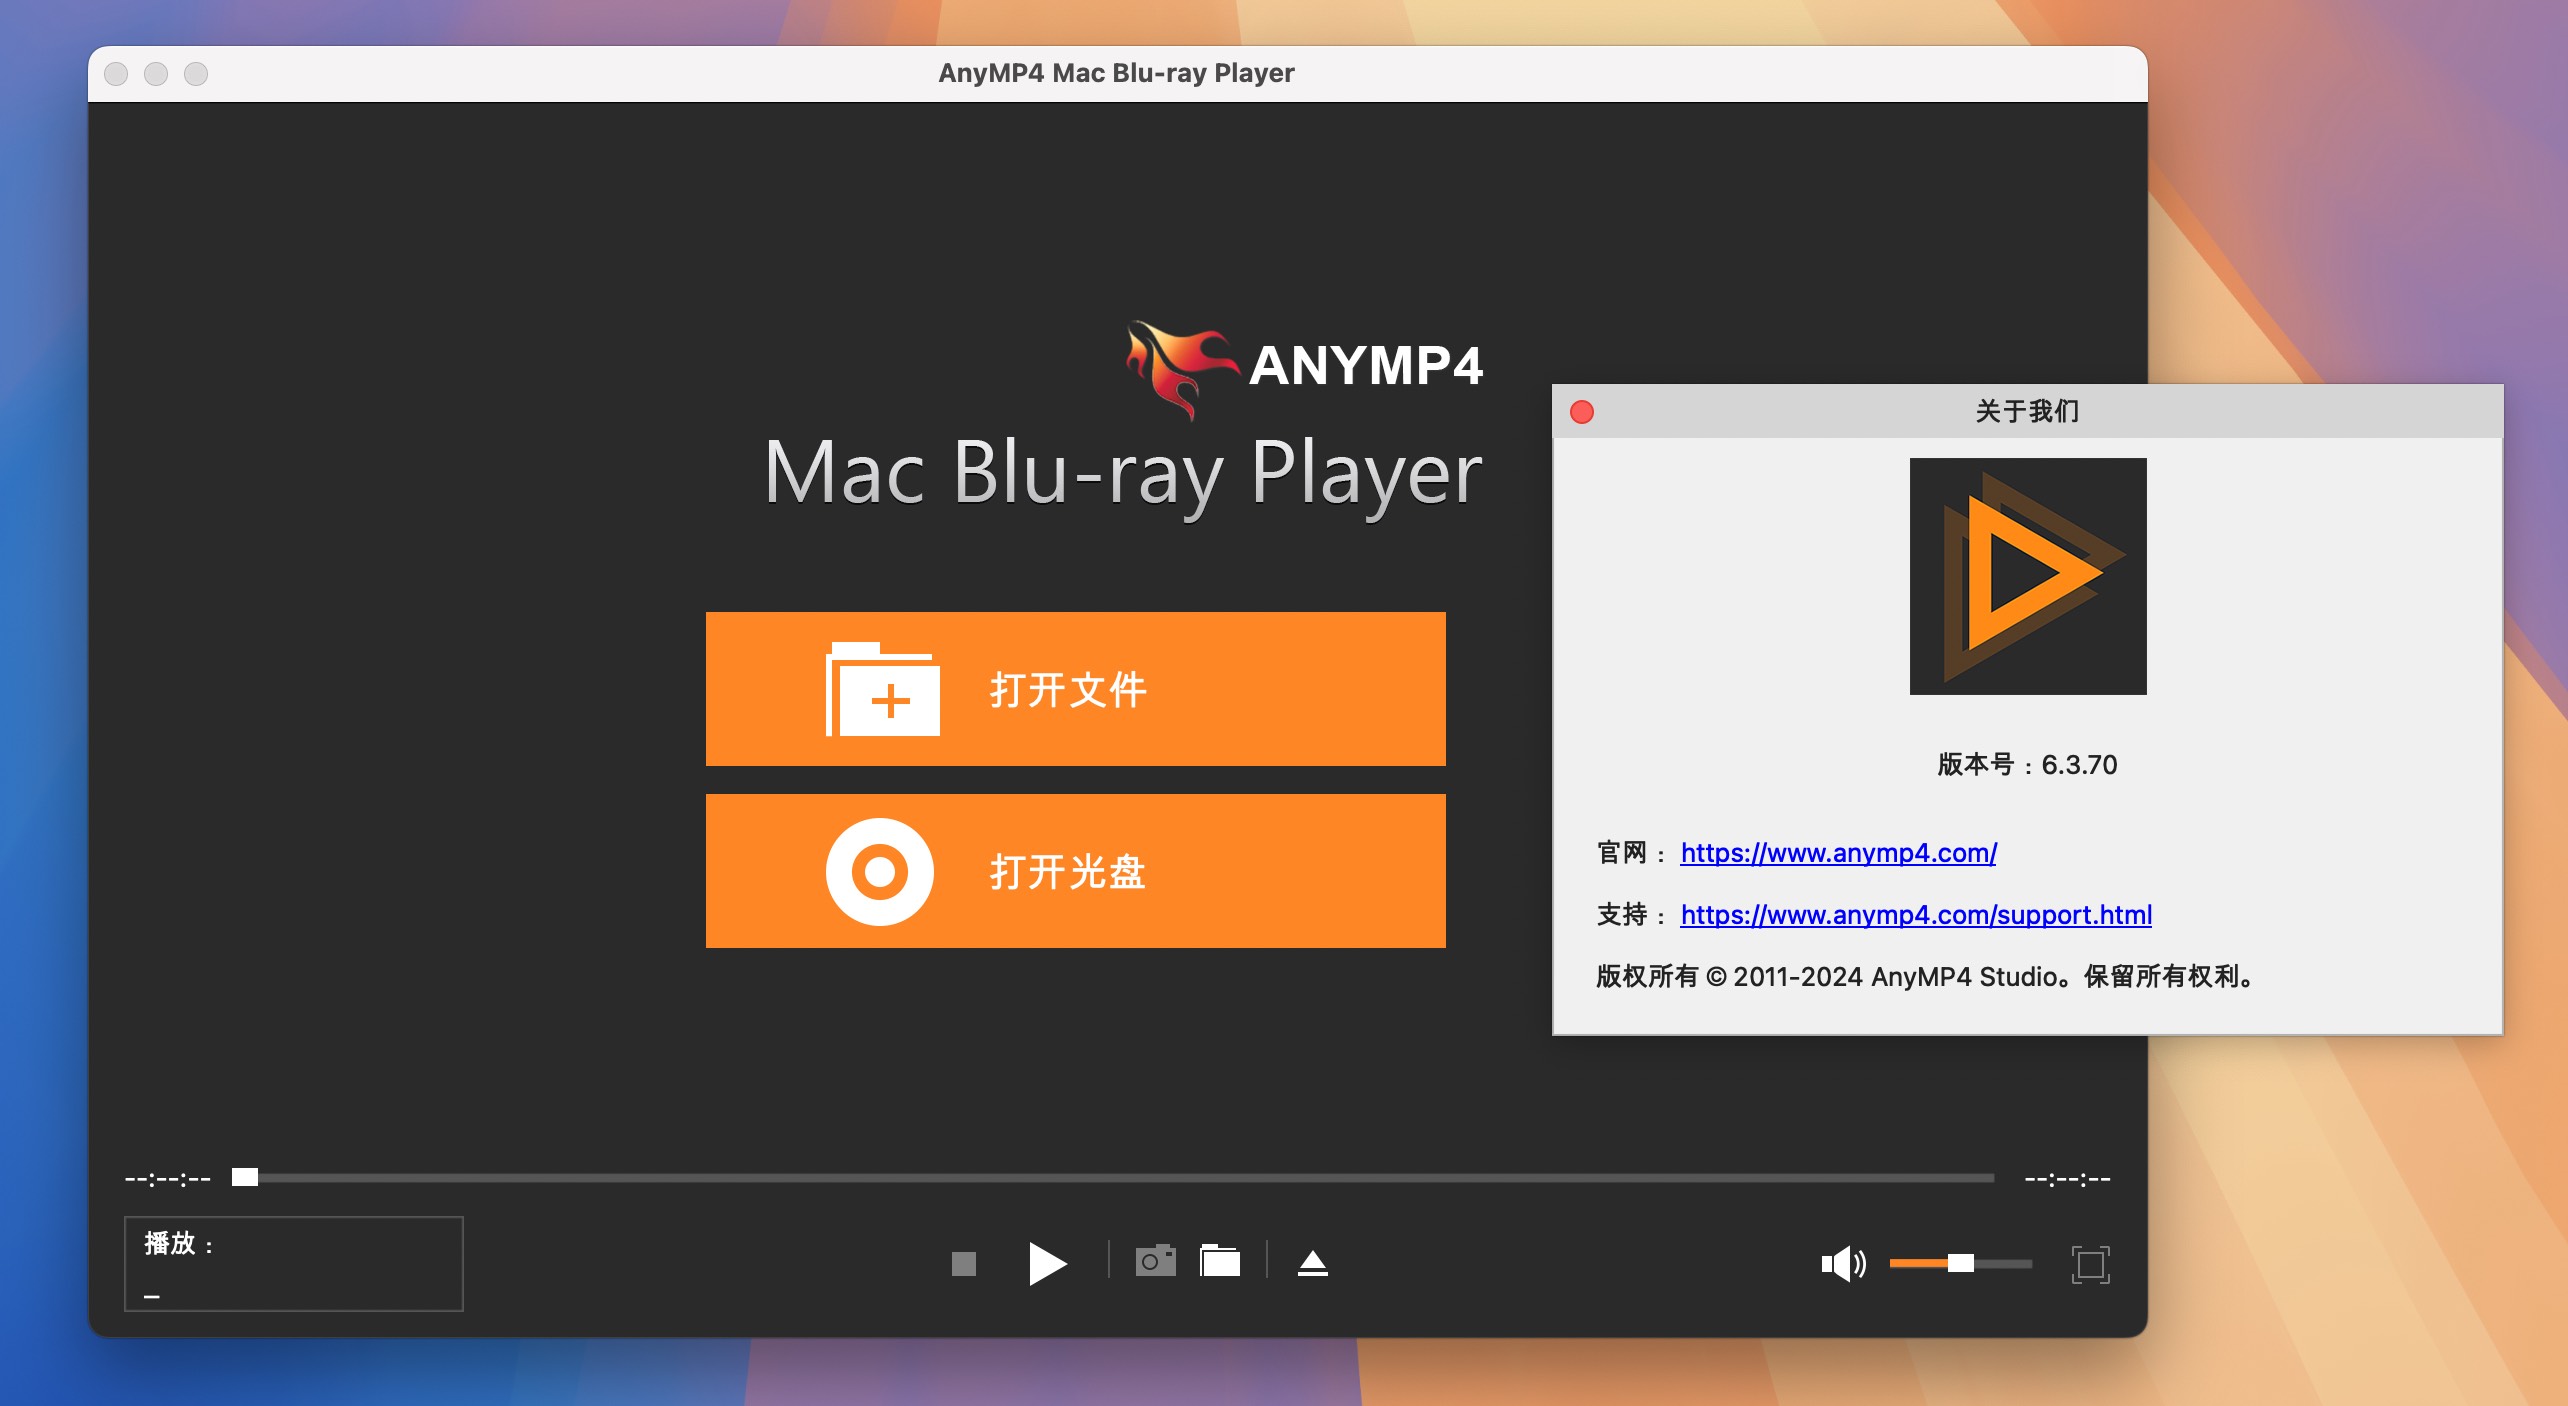
Task: Click the copyright line 版权所有 © 2011-2024 AnyMP4 Studio
Action: click(1924, 977)
